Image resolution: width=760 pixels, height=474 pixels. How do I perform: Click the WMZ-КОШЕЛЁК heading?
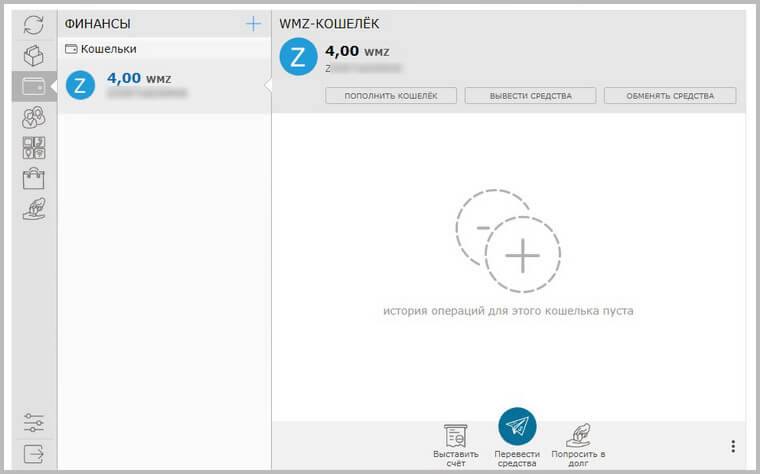pos(329,23)
